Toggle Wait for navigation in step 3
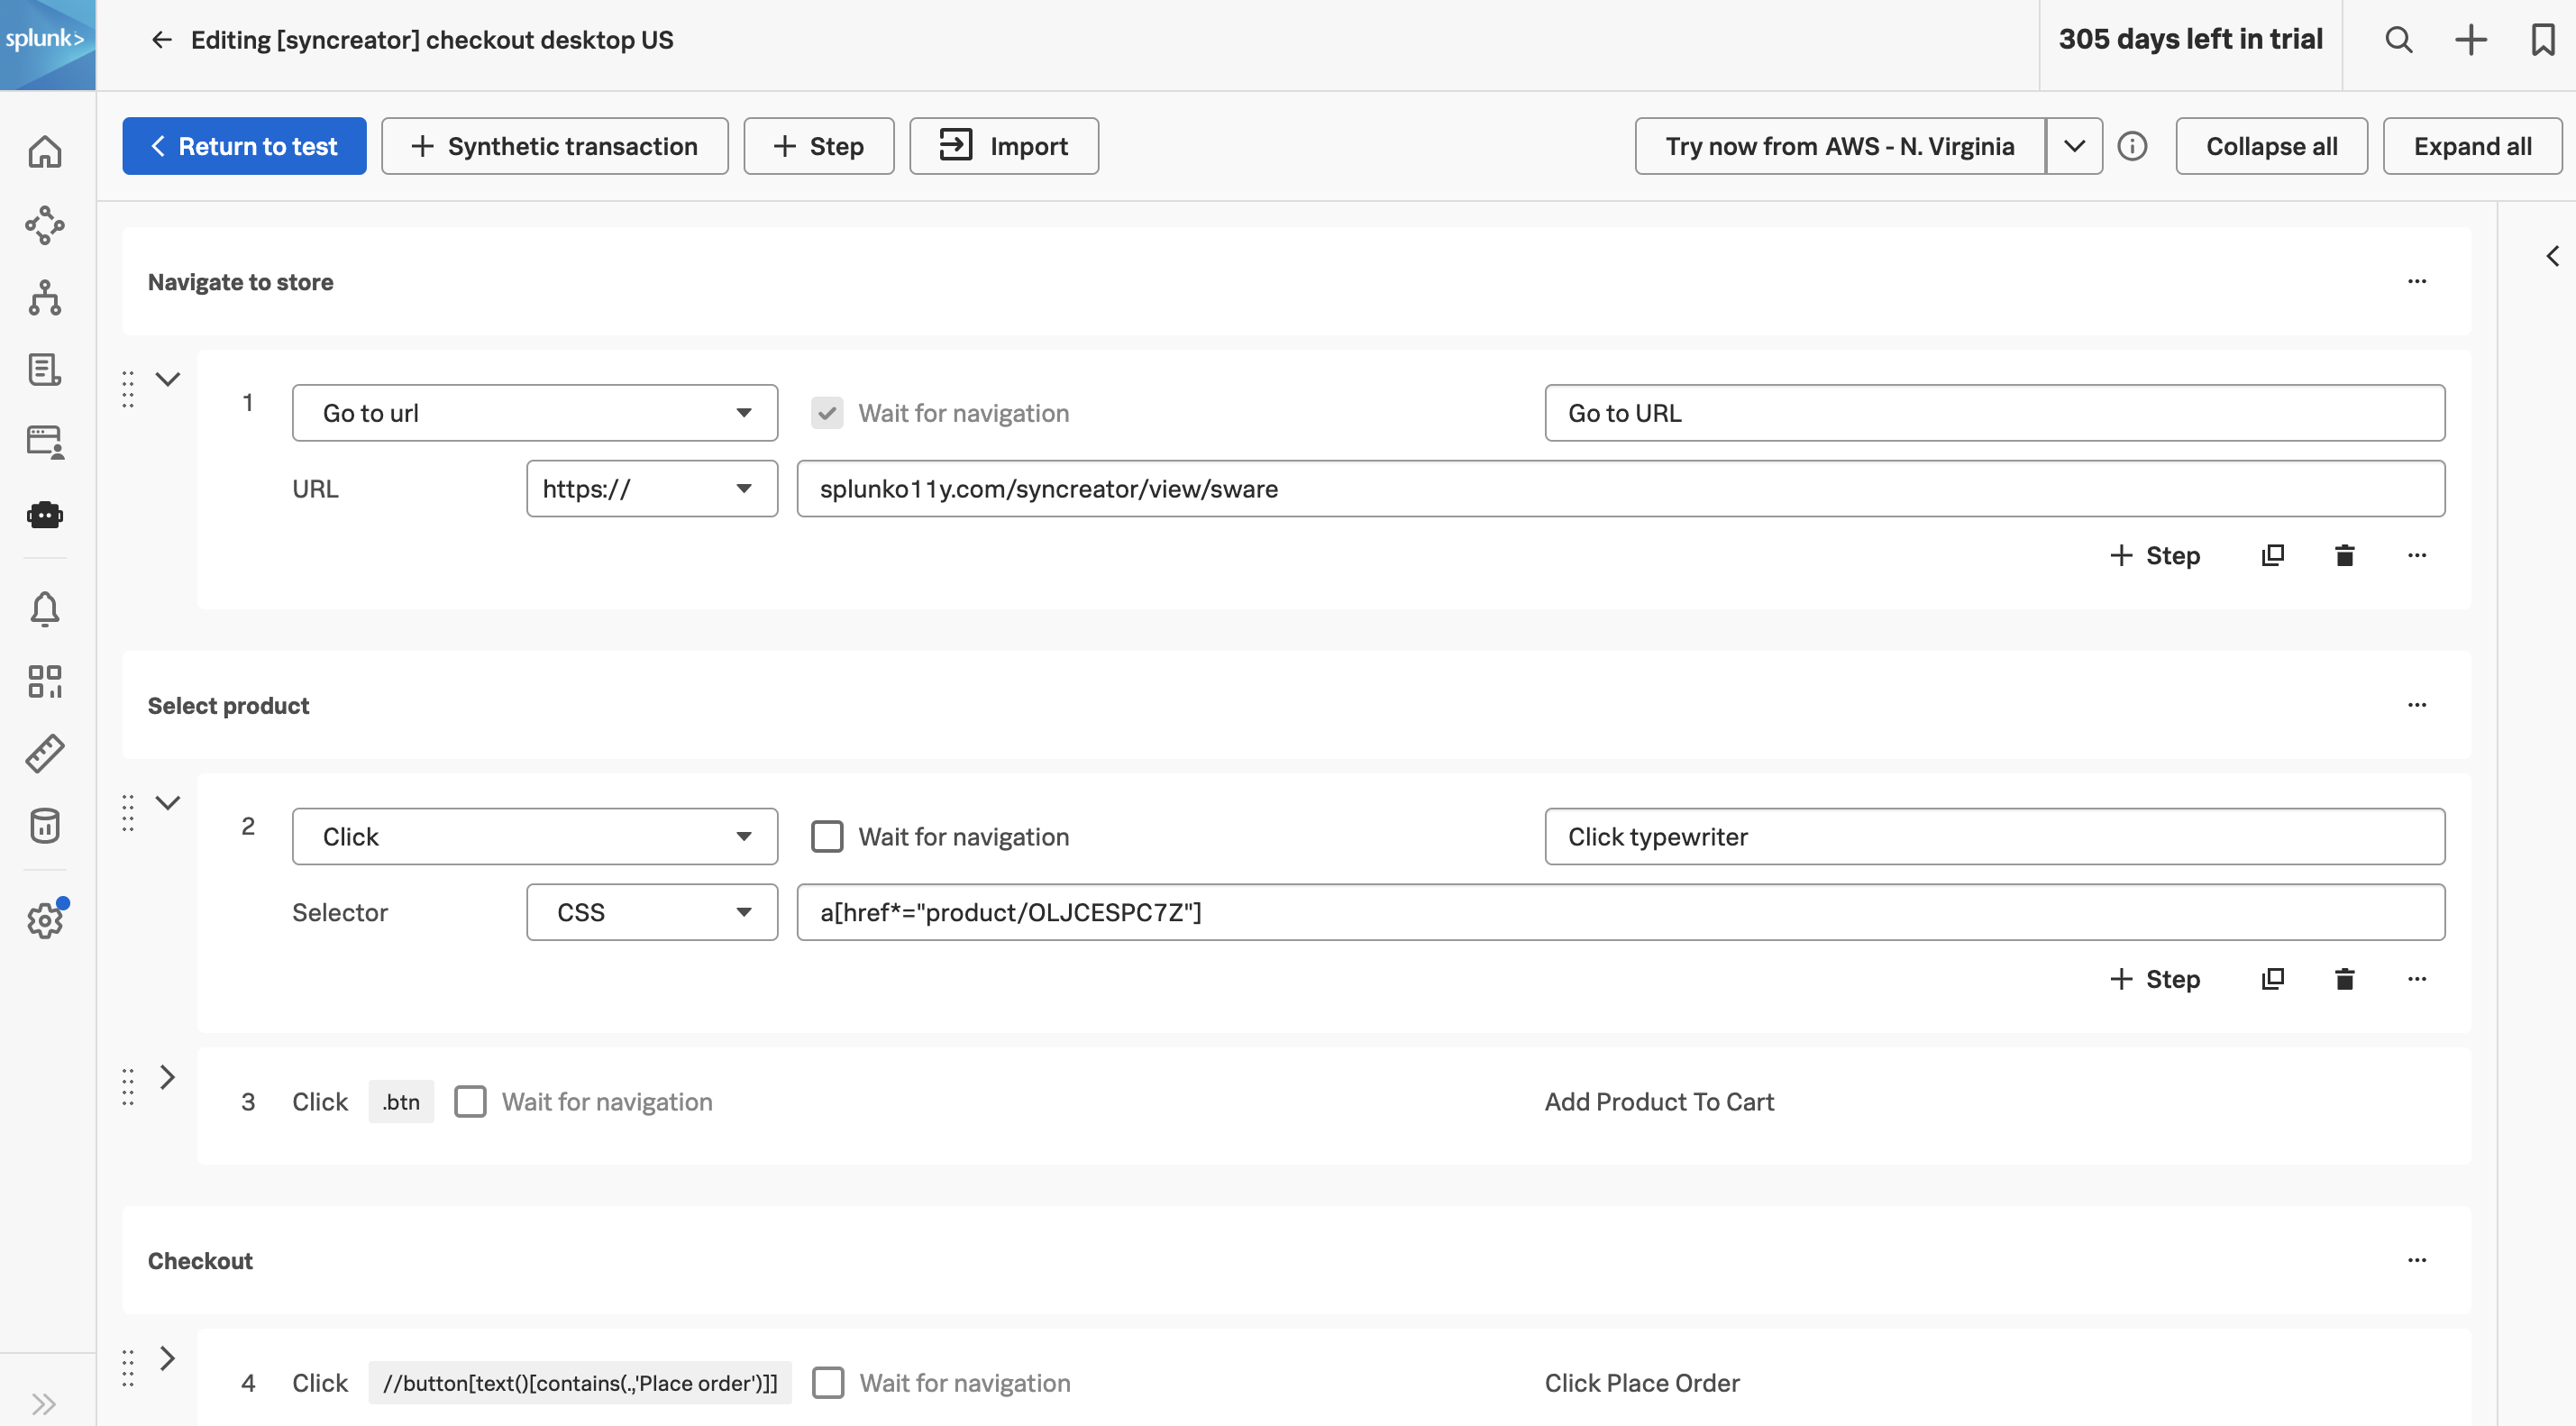 pos(470,1101)
